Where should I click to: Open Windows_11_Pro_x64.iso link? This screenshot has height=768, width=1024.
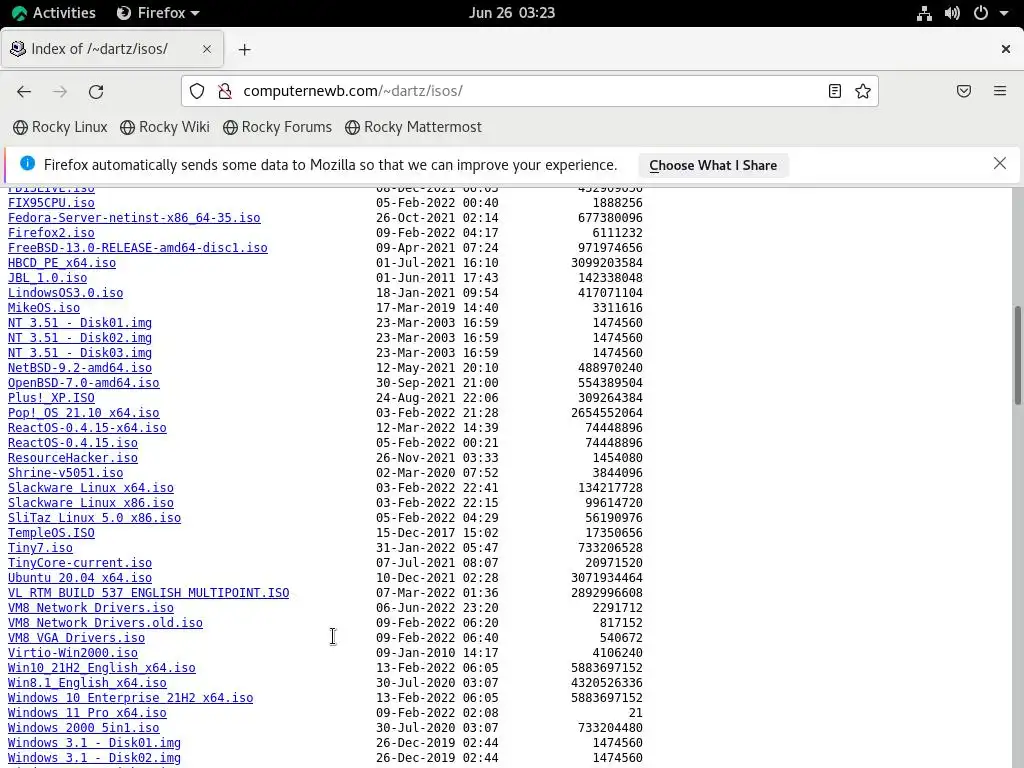(x=87, y=714)
